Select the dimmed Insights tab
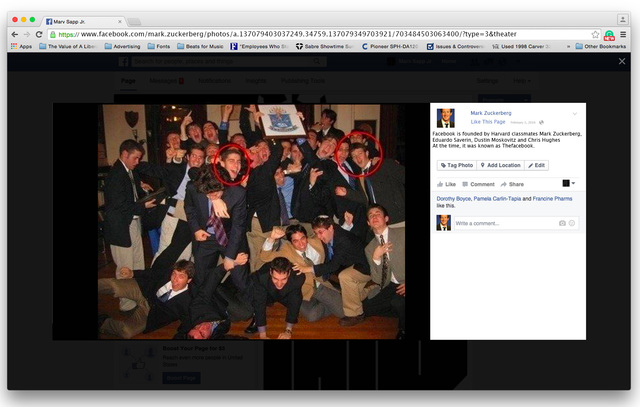 [x=256, y=81]
